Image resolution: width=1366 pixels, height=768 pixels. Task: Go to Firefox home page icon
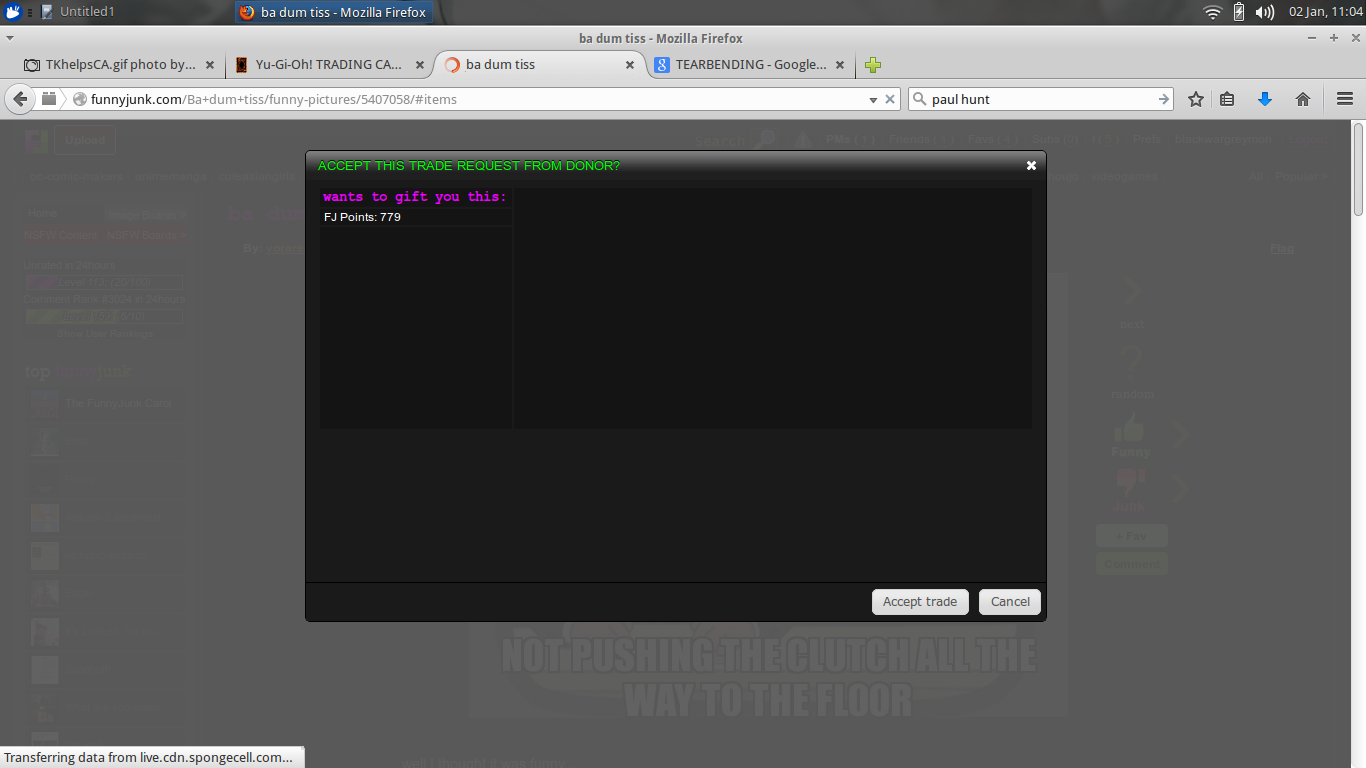pyautogui.click(x=1302, y=99)
